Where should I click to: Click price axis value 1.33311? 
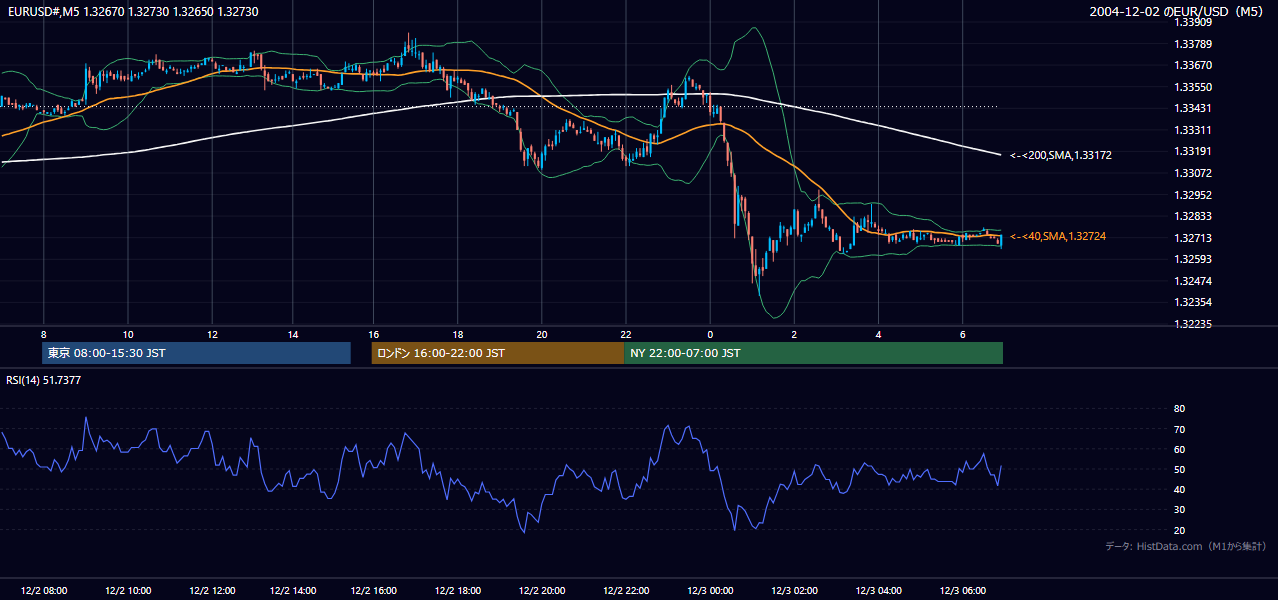point(1193,130)
